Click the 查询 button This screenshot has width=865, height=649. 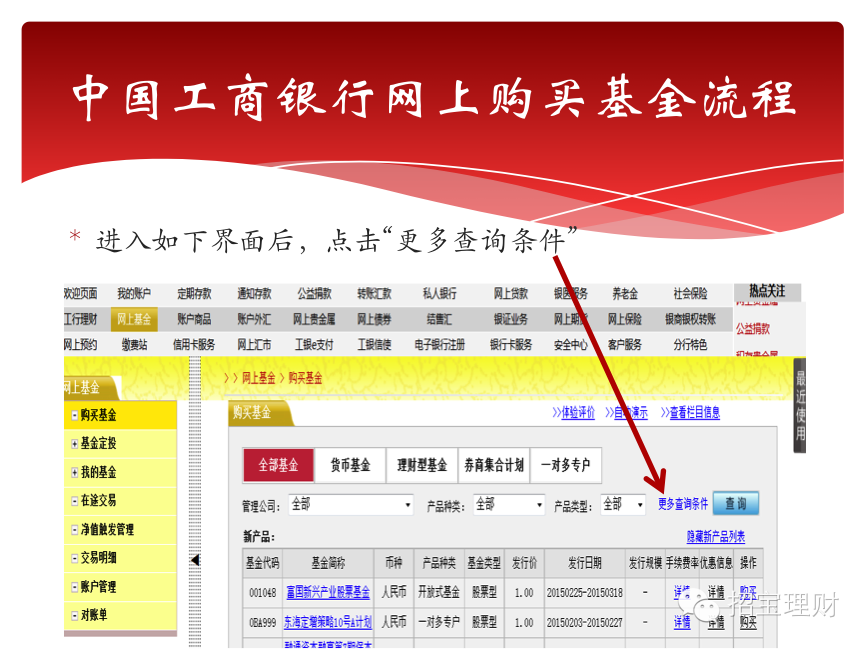click(x=736, y=503)
